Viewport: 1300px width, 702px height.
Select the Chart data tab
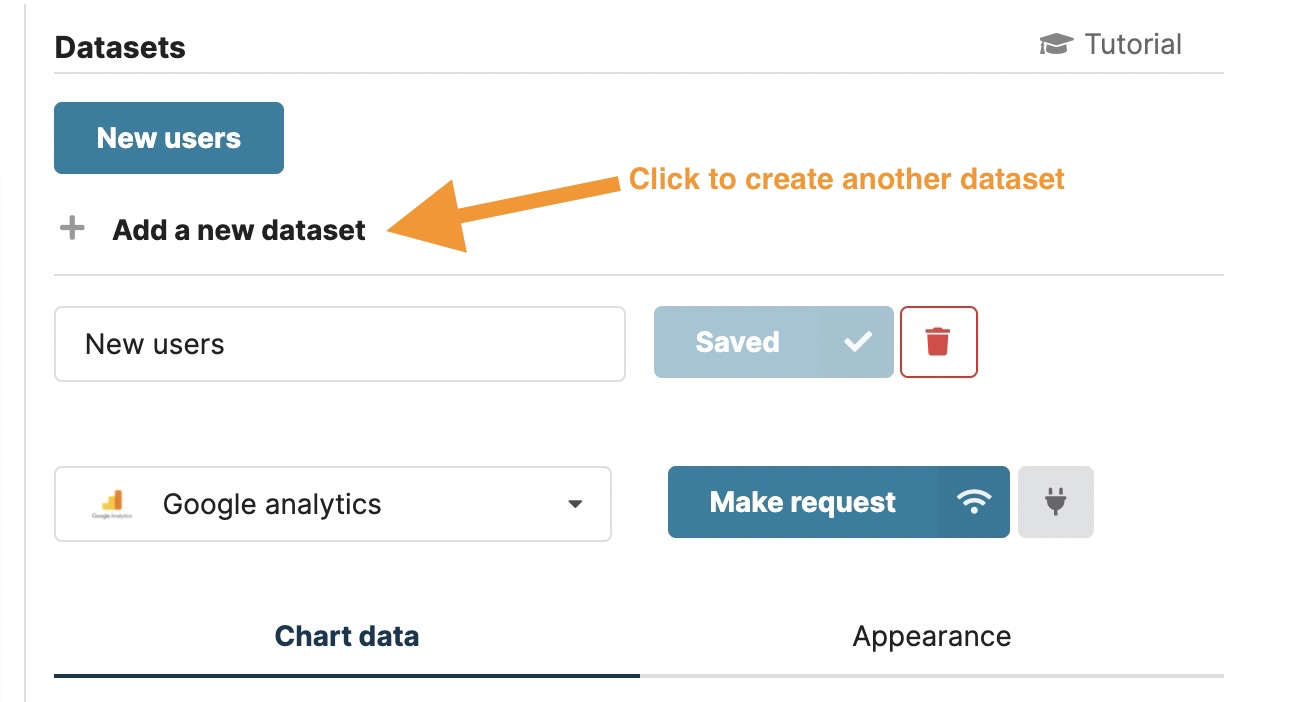347,635
